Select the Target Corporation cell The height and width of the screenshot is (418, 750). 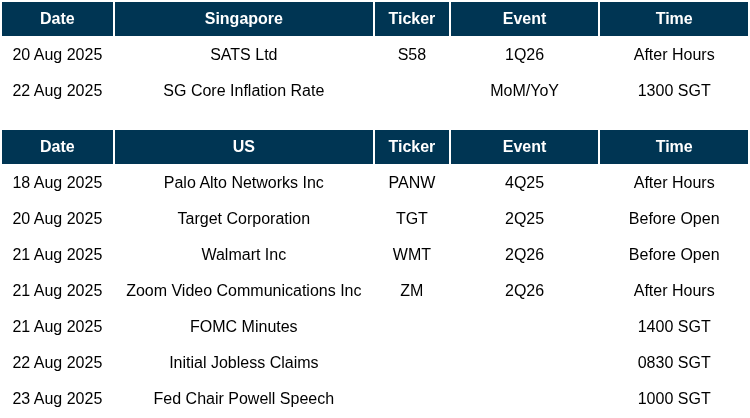pyautogui.click(x=243, y=219)
